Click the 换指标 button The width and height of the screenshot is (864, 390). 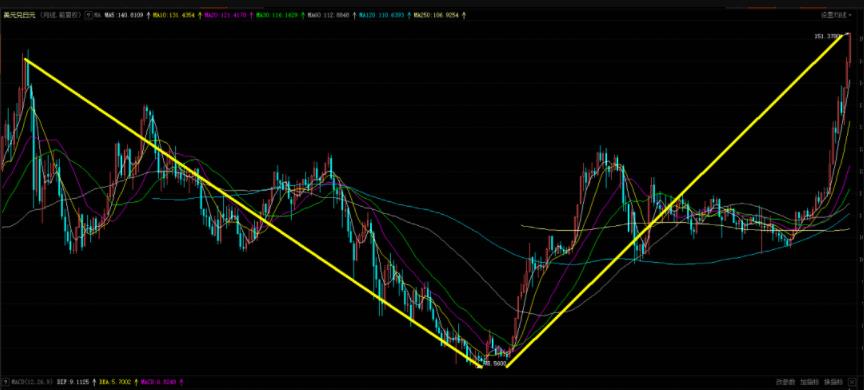pyautogui.click(x=833, y=382)
